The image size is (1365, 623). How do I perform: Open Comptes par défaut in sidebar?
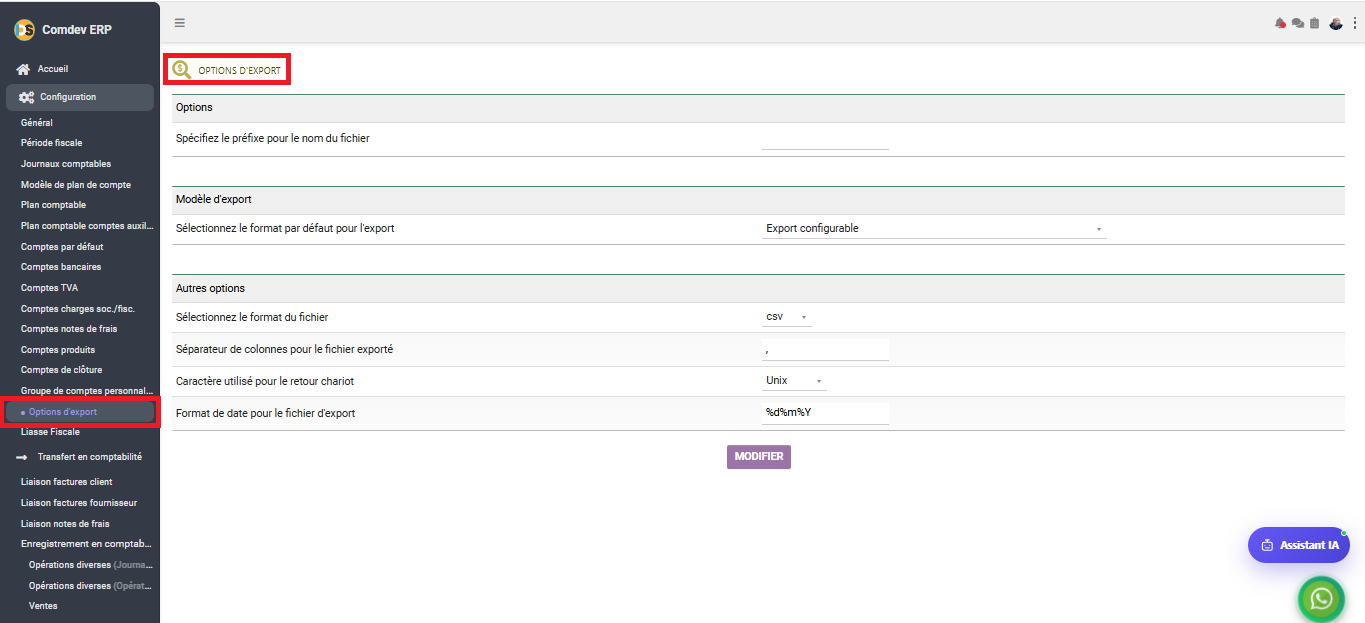(x=62, y=247)
